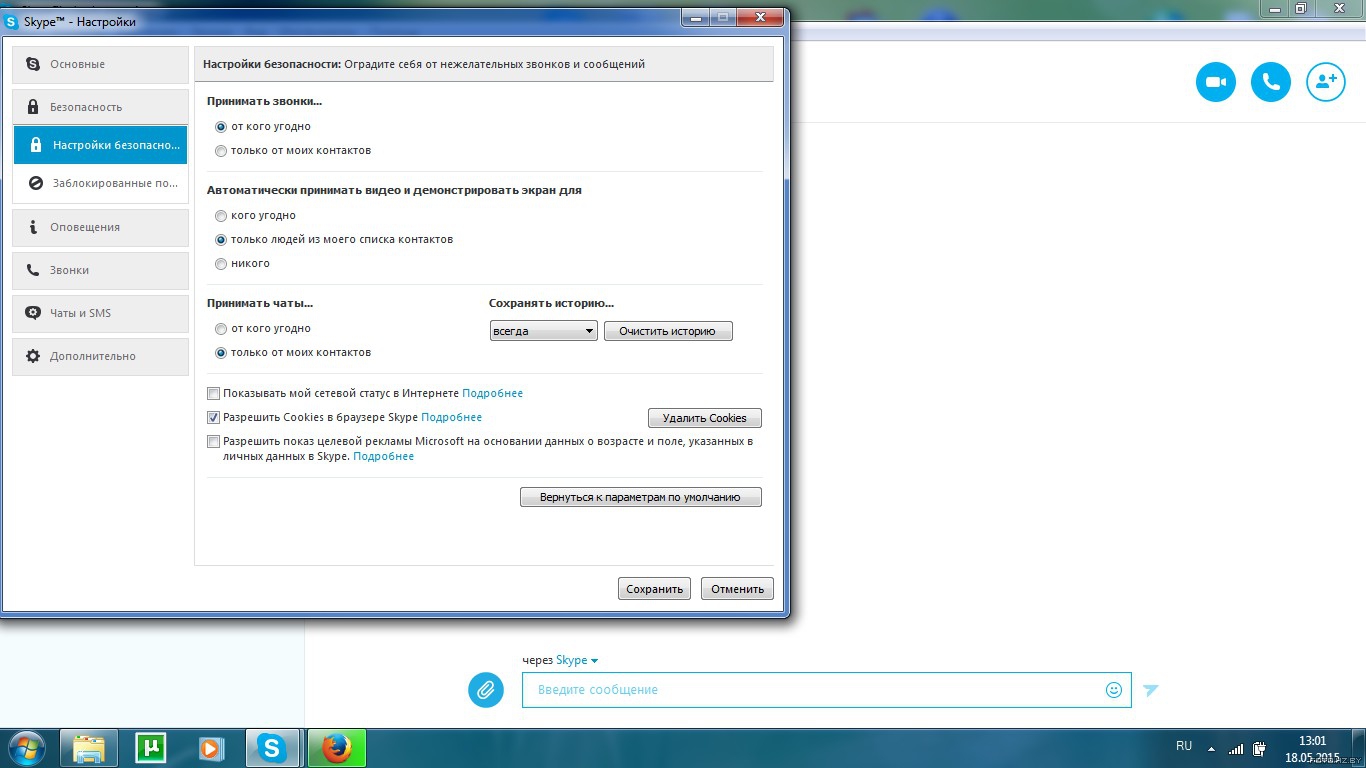This screenshot has height=768, width=1366.
Task: Open media player from taskbar
Action: pos(211,748)
